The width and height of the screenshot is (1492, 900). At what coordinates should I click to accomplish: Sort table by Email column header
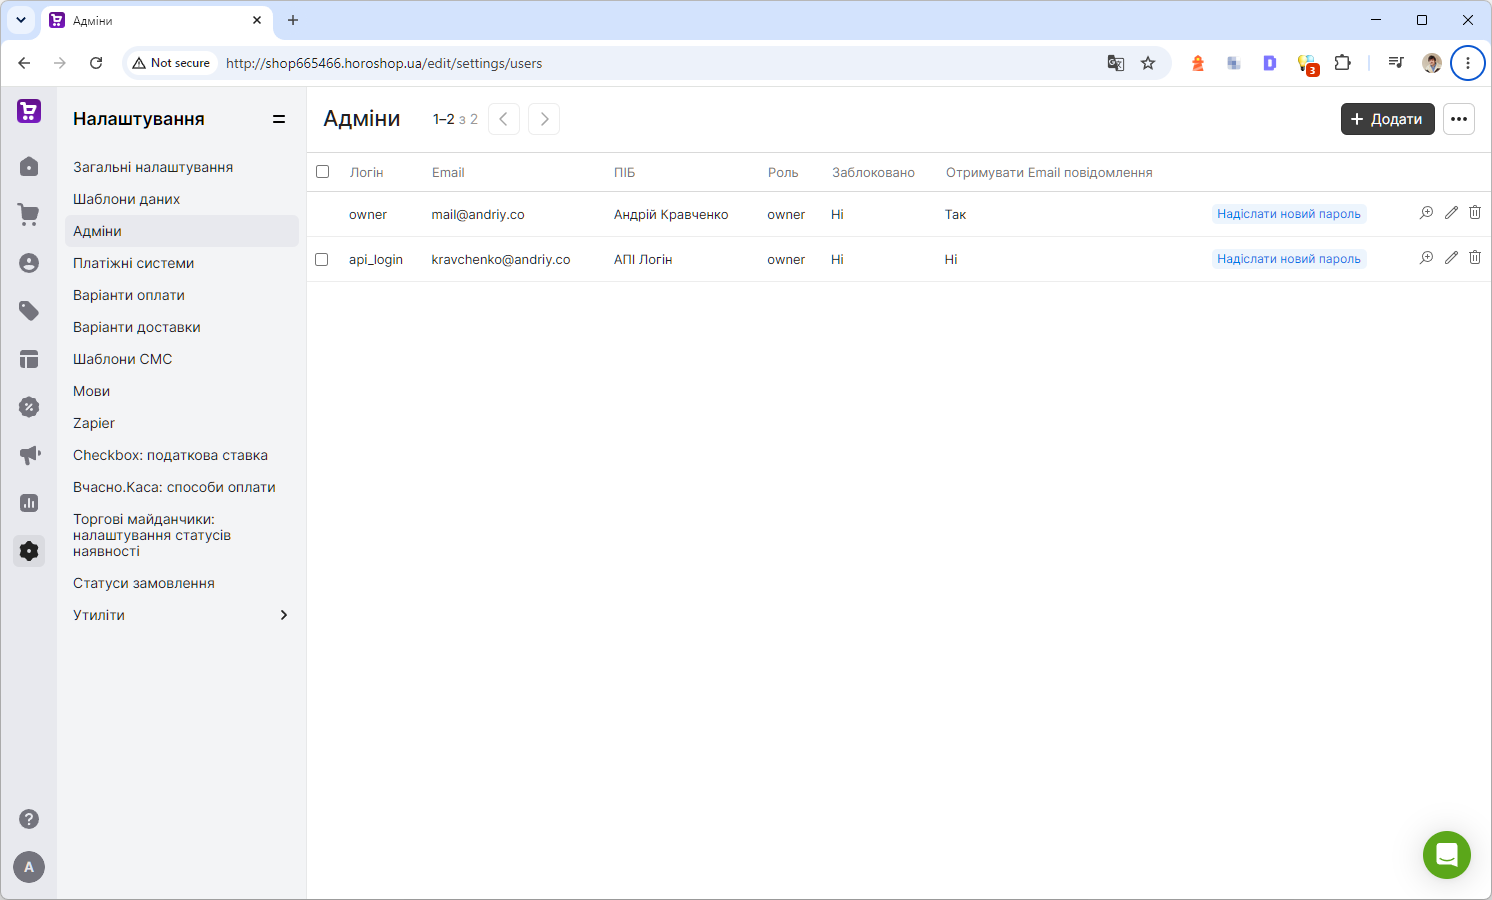448,172
